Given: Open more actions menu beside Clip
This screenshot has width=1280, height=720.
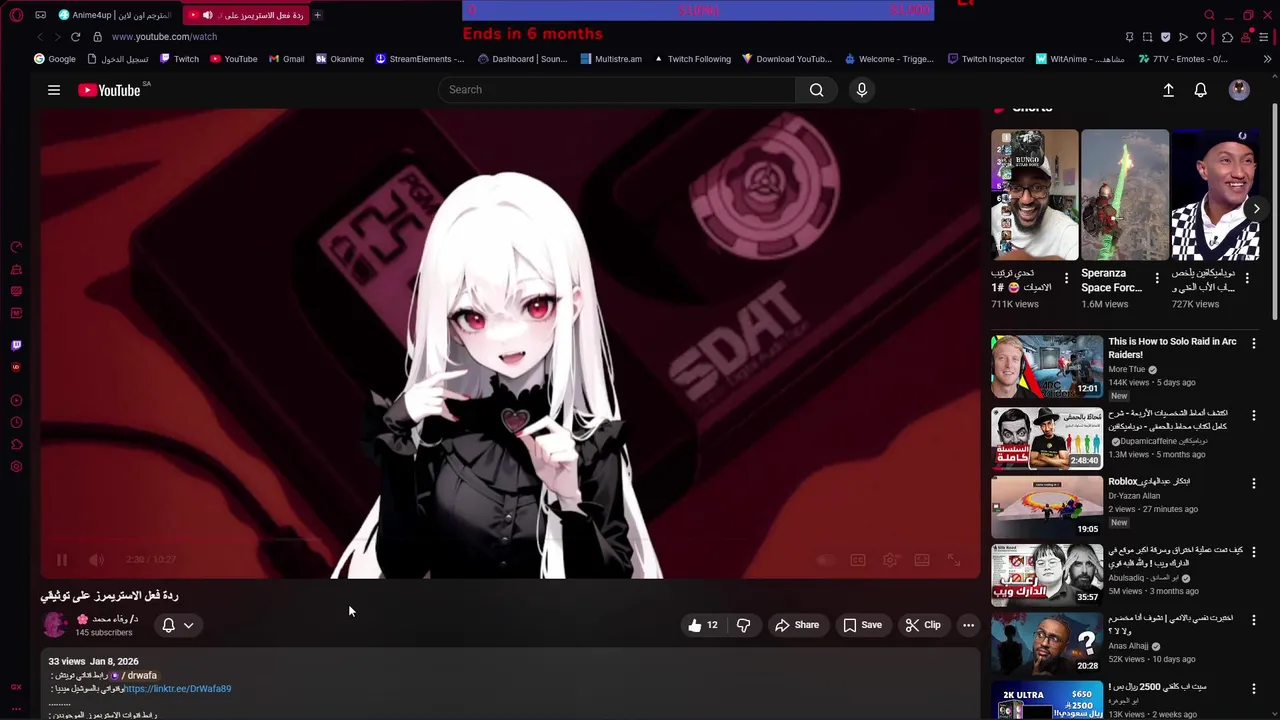Looking at the screenshot, I should [x=968, y=625].
